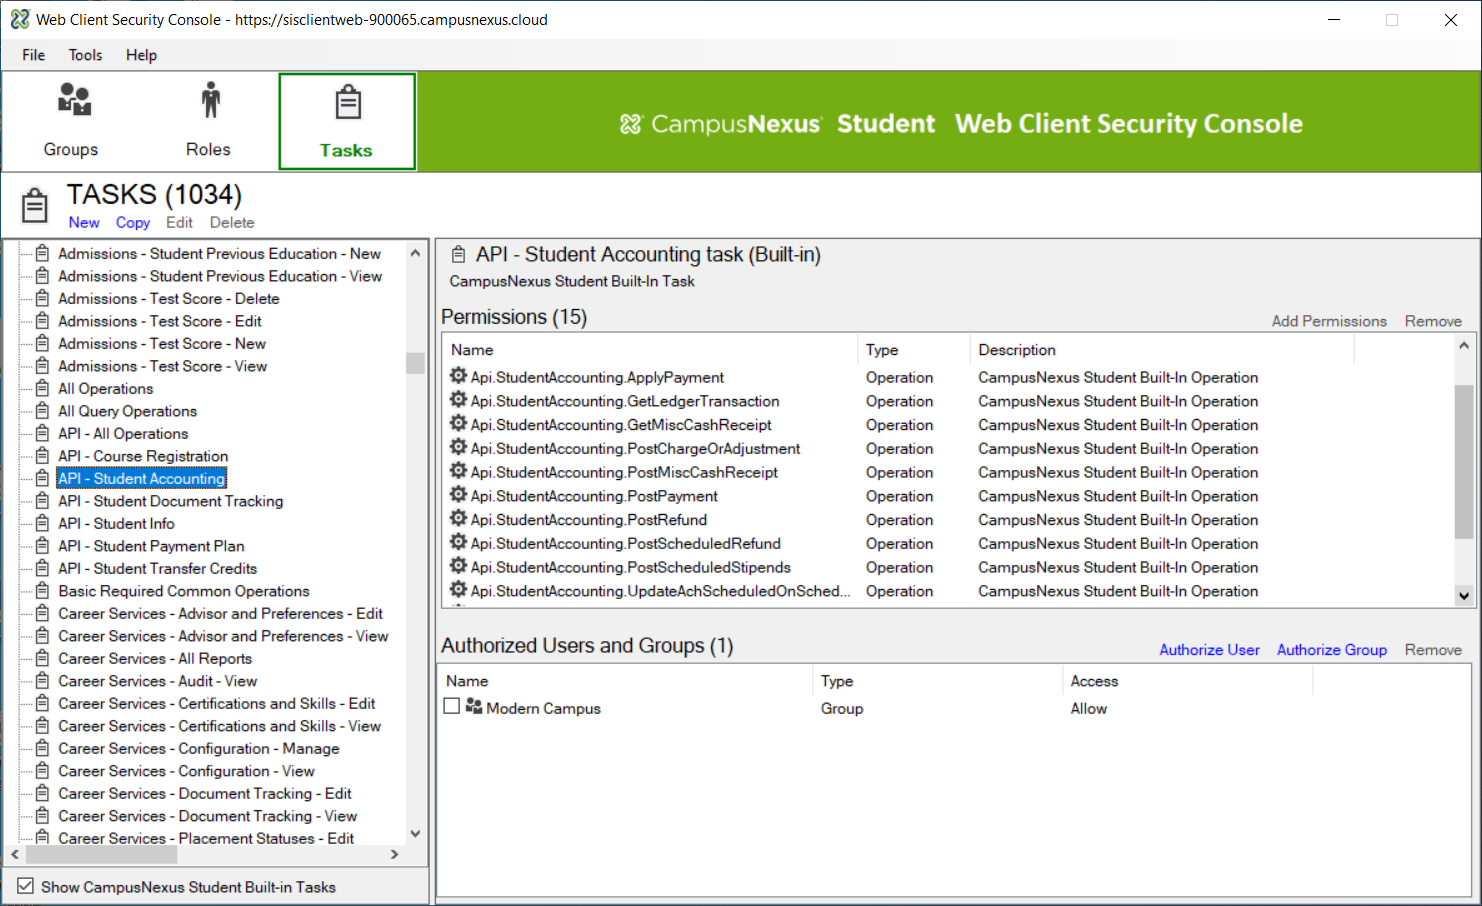Click task list horizontal scroll left arrow

[x=15, y=854]
